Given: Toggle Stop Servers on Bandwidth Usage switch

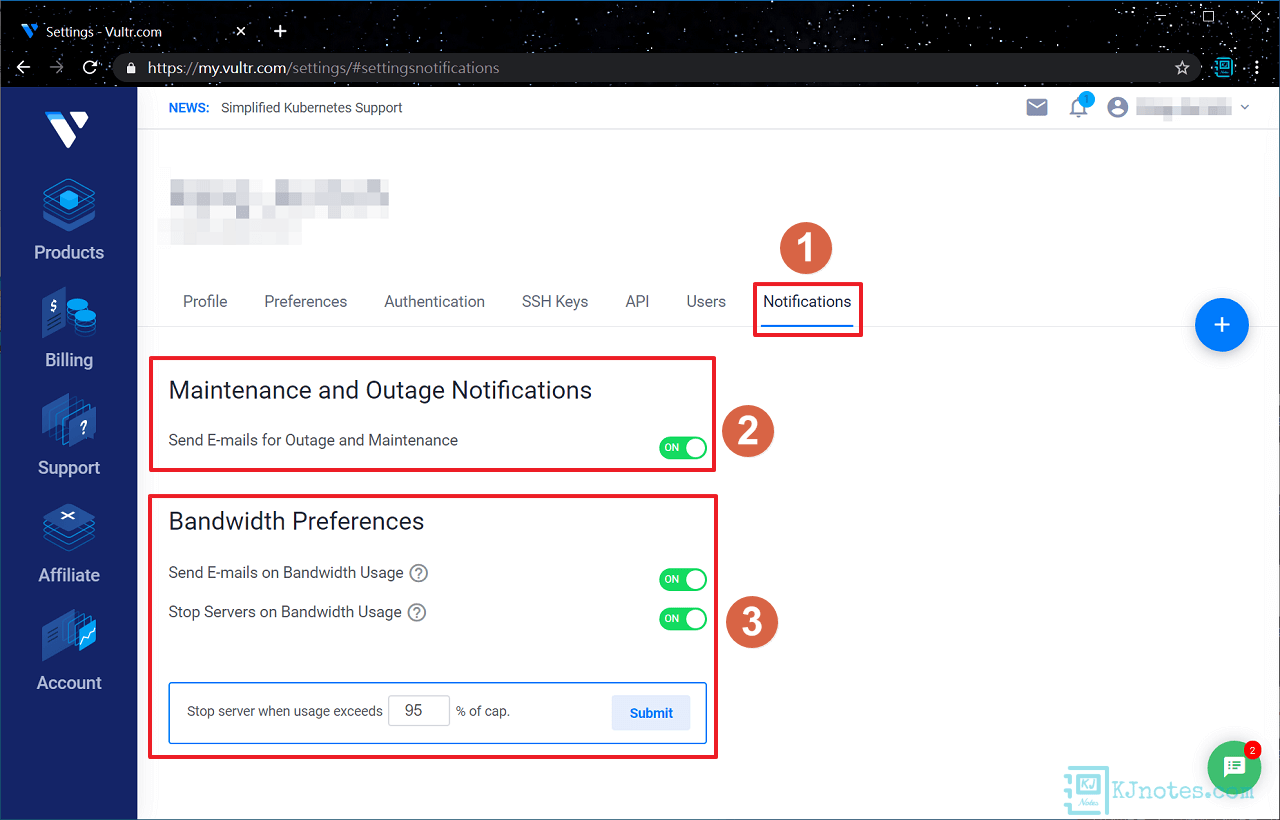Looking at the screenshot, I should (683, 618).
